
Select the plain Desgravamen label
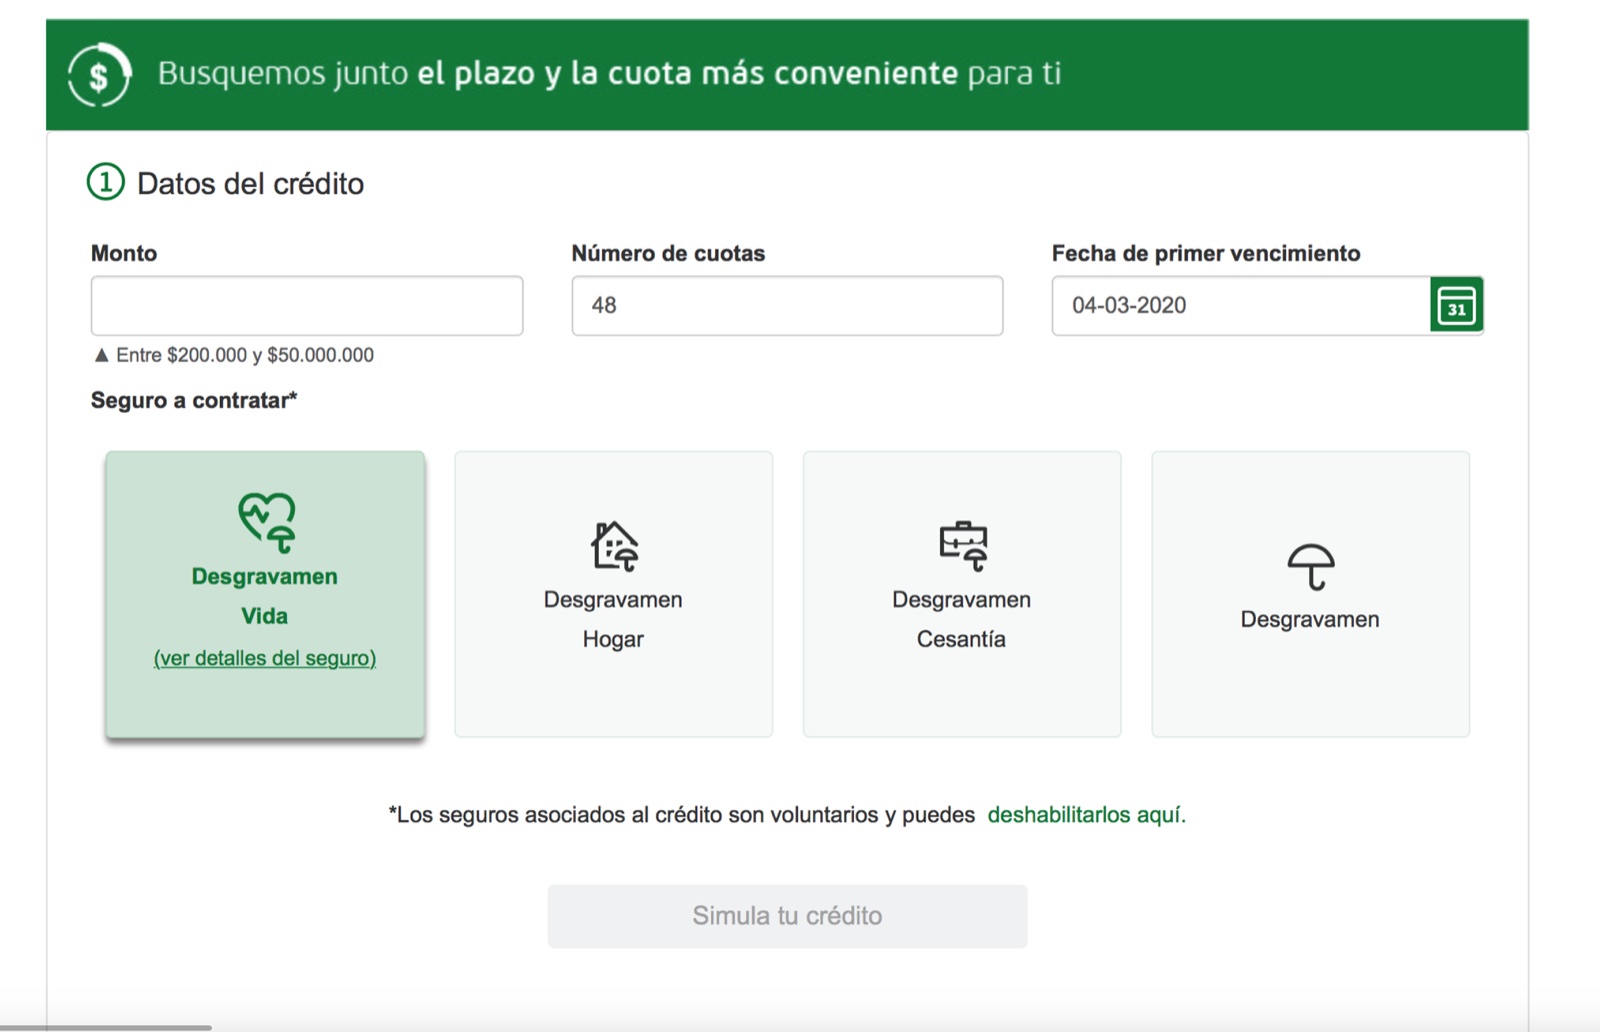tap(1310, 619)
